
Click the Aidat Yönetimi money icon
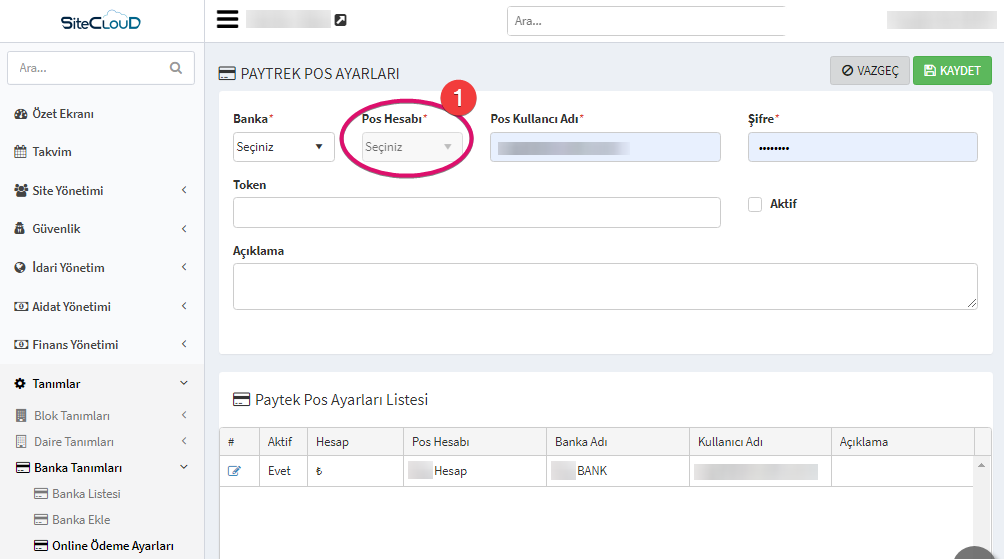(x=21, y=307)
